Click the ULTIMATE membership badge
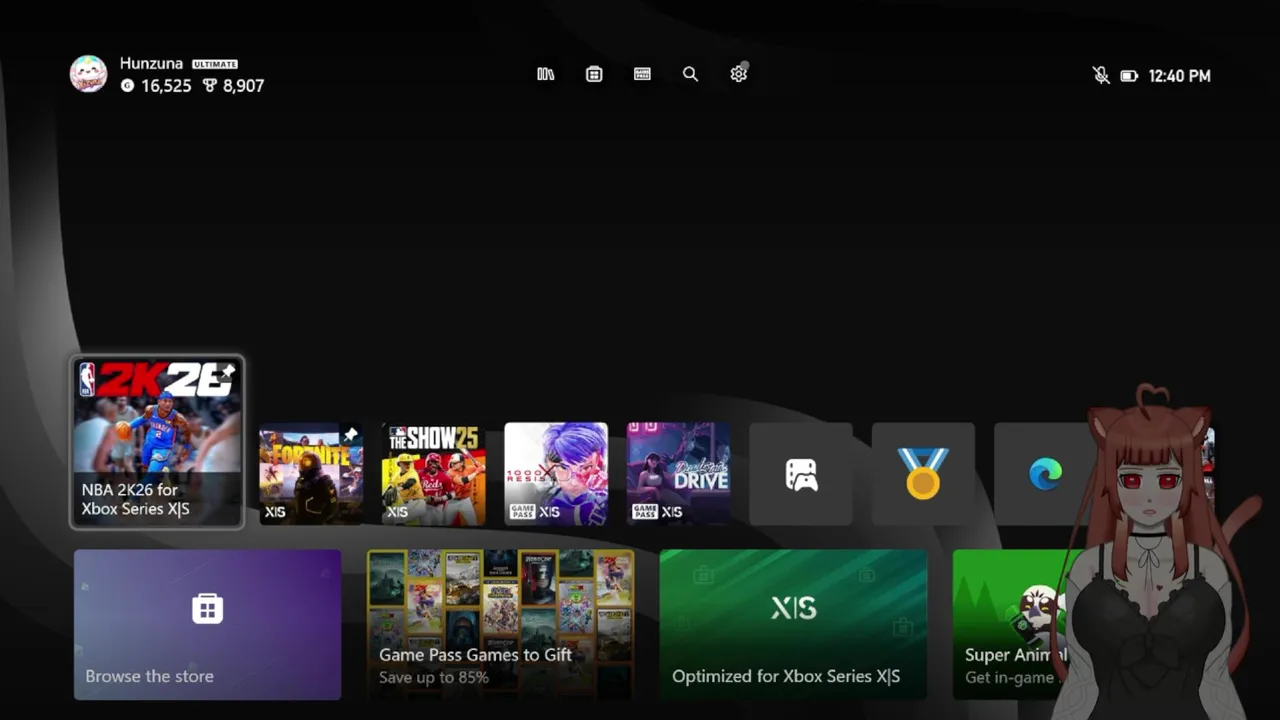Screen dimensions: 1280x720 click(x=215, y=64)
